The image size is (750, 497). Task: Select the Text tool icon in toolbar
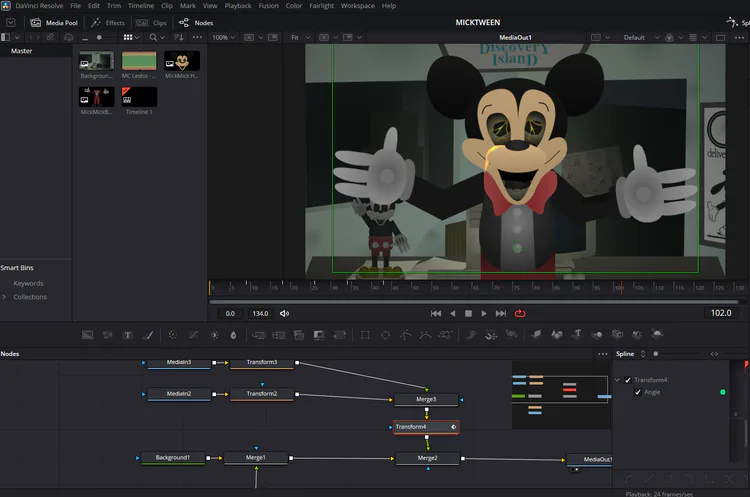tap(129, 335)
